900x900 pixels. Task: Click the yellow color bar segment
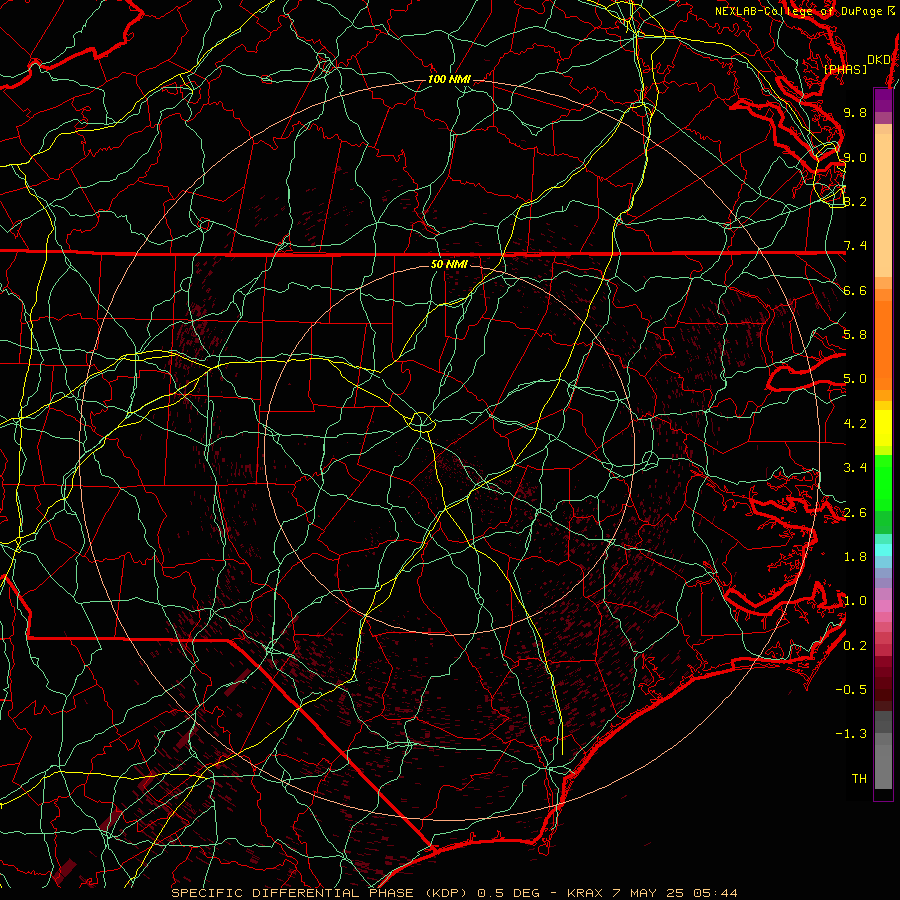[x=883, y=428]
